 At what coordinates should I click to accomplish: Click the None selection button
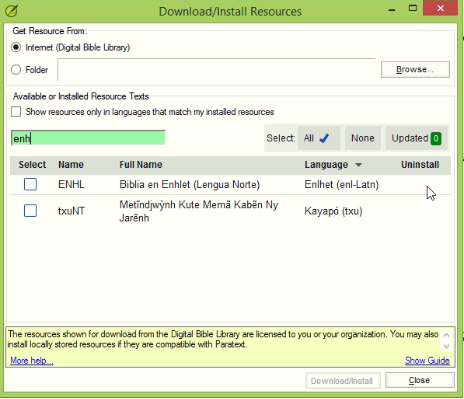pos(362,138)
